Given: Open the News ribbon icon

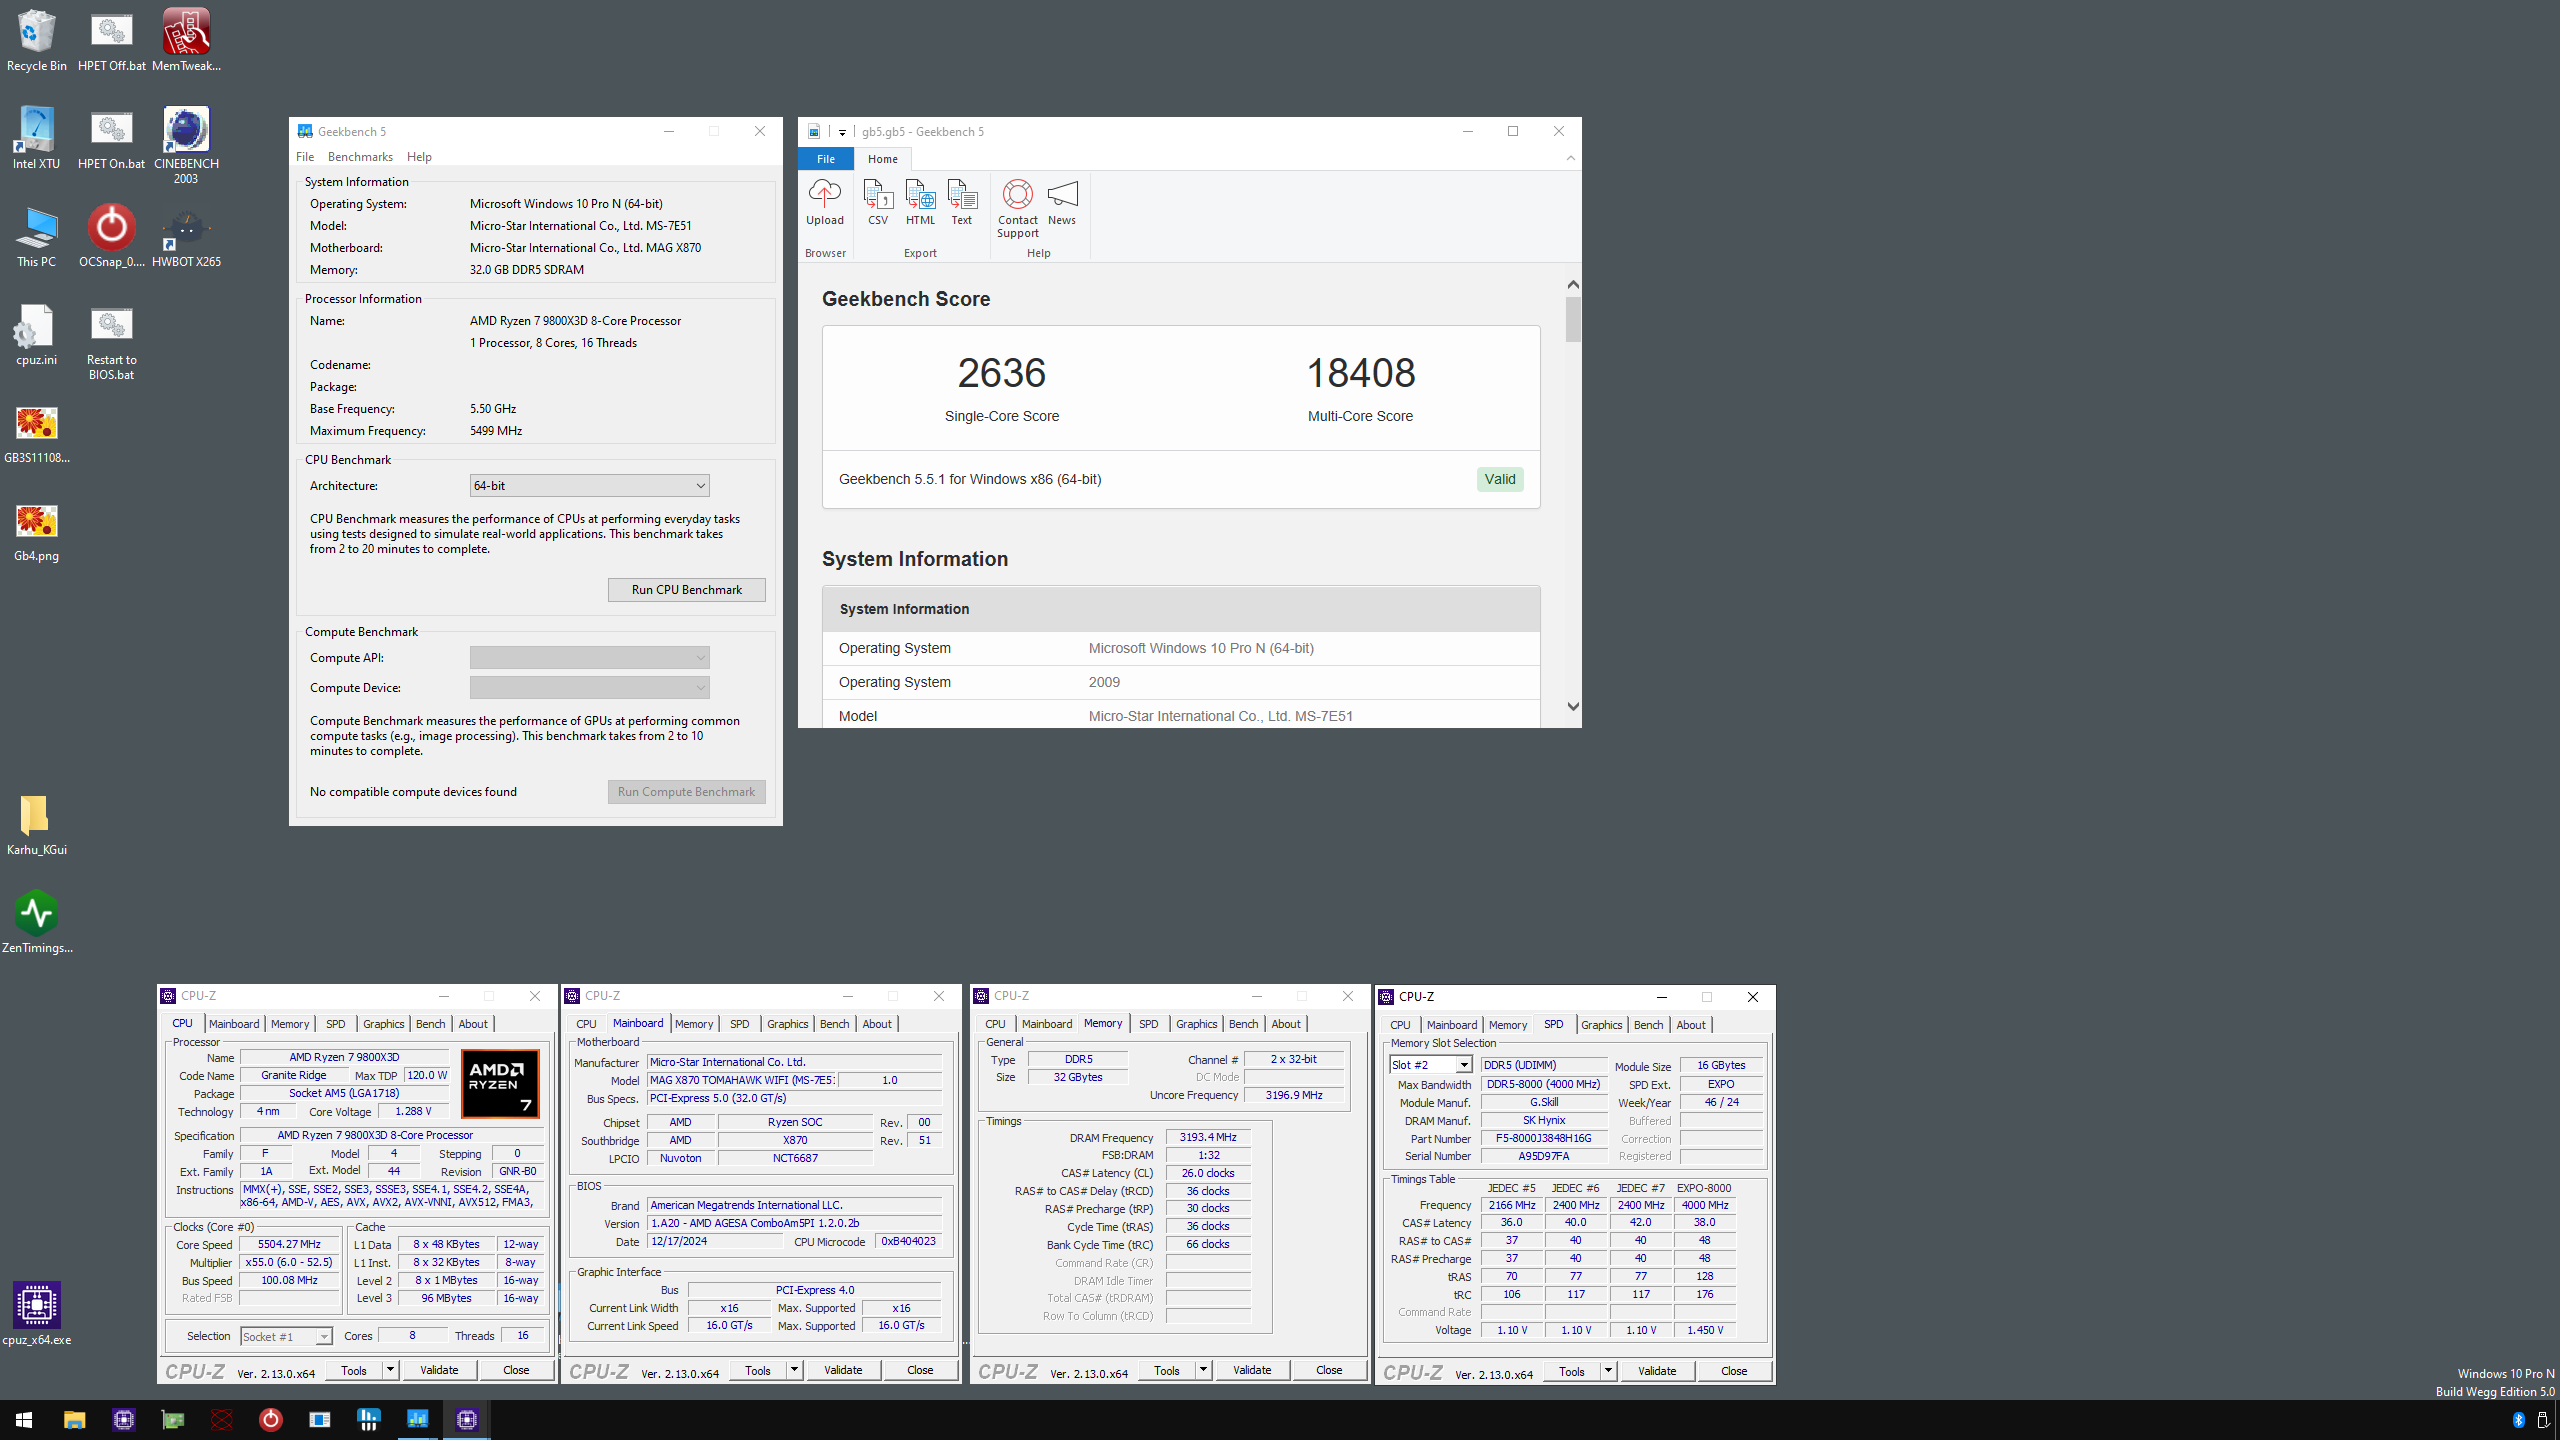Looking at the screenshot, I should [1062, 203].
